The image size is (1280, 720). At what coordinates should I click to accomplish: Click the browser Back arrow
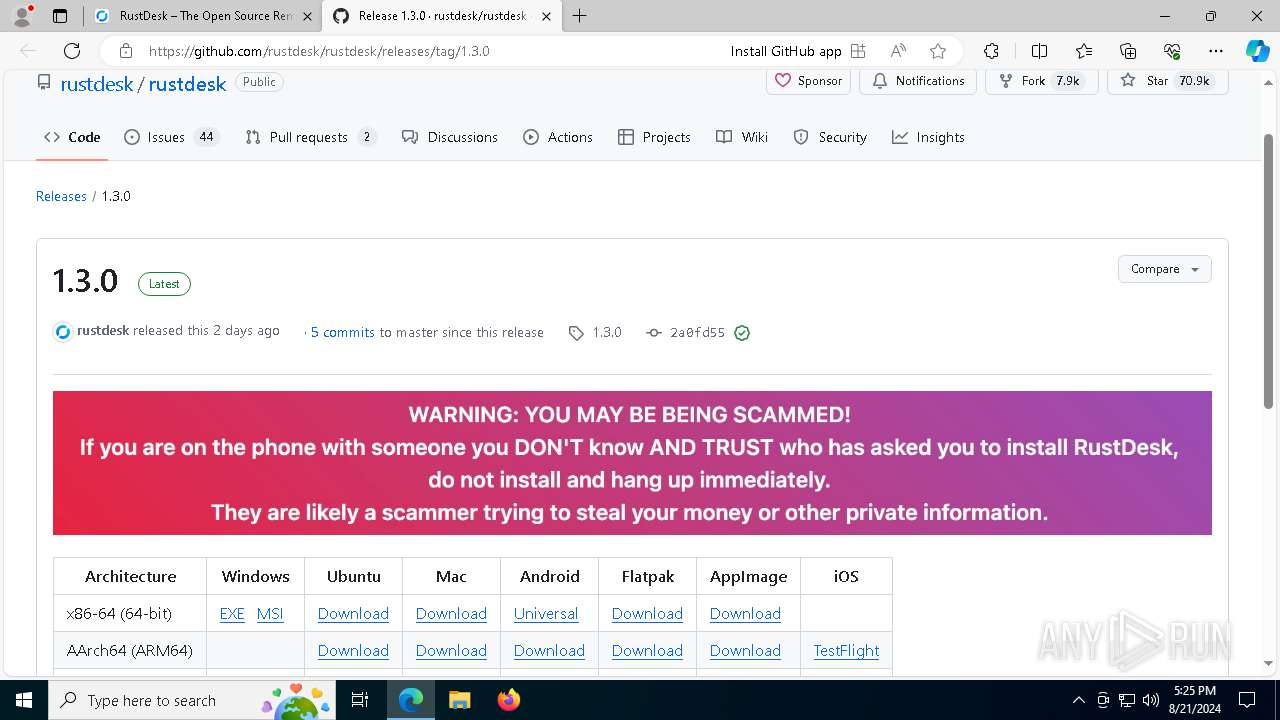tap(28, 51)
